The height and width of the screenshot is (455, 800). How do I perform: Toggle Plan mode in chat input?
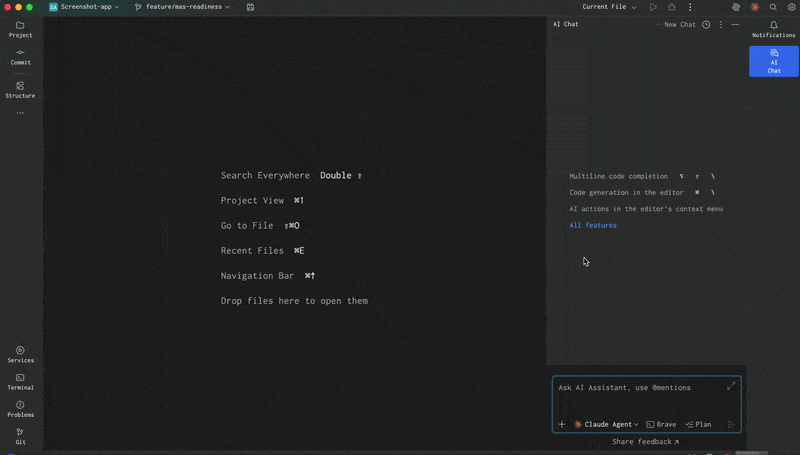tap(698, 424)
